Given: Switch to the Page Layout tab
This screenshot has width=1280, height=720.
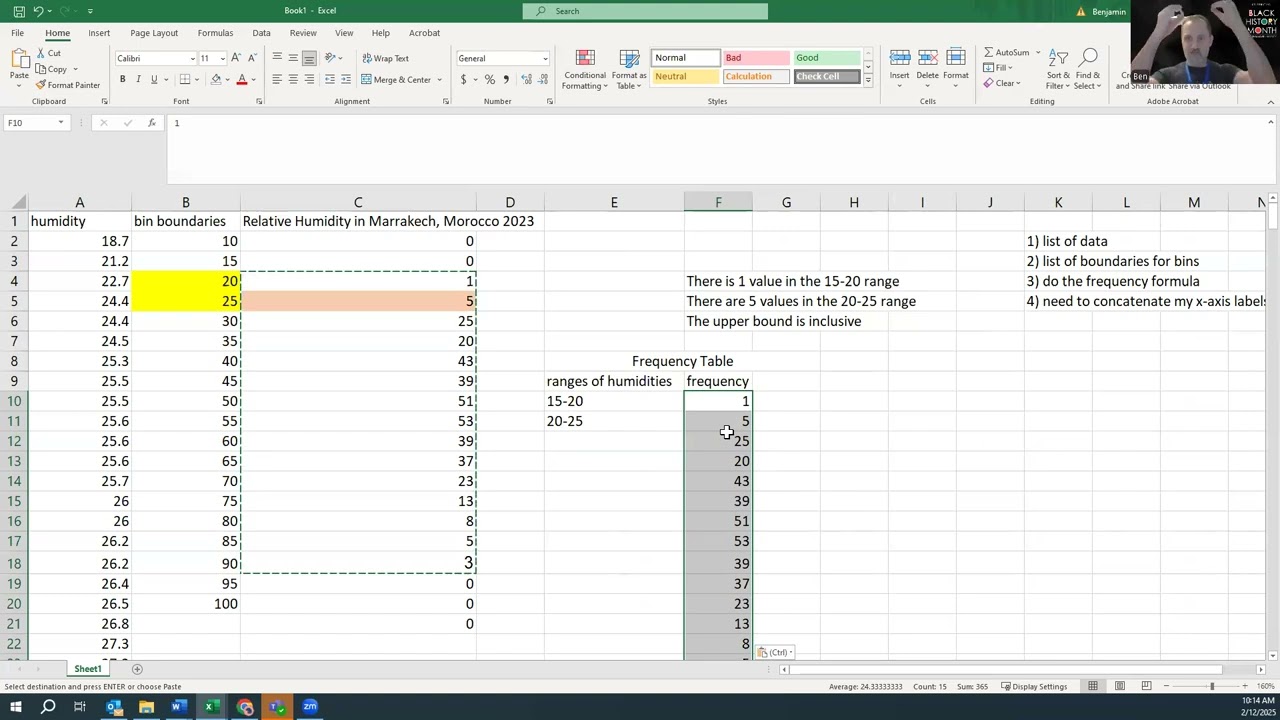Looking at the screenshot, I should [154, 33].
